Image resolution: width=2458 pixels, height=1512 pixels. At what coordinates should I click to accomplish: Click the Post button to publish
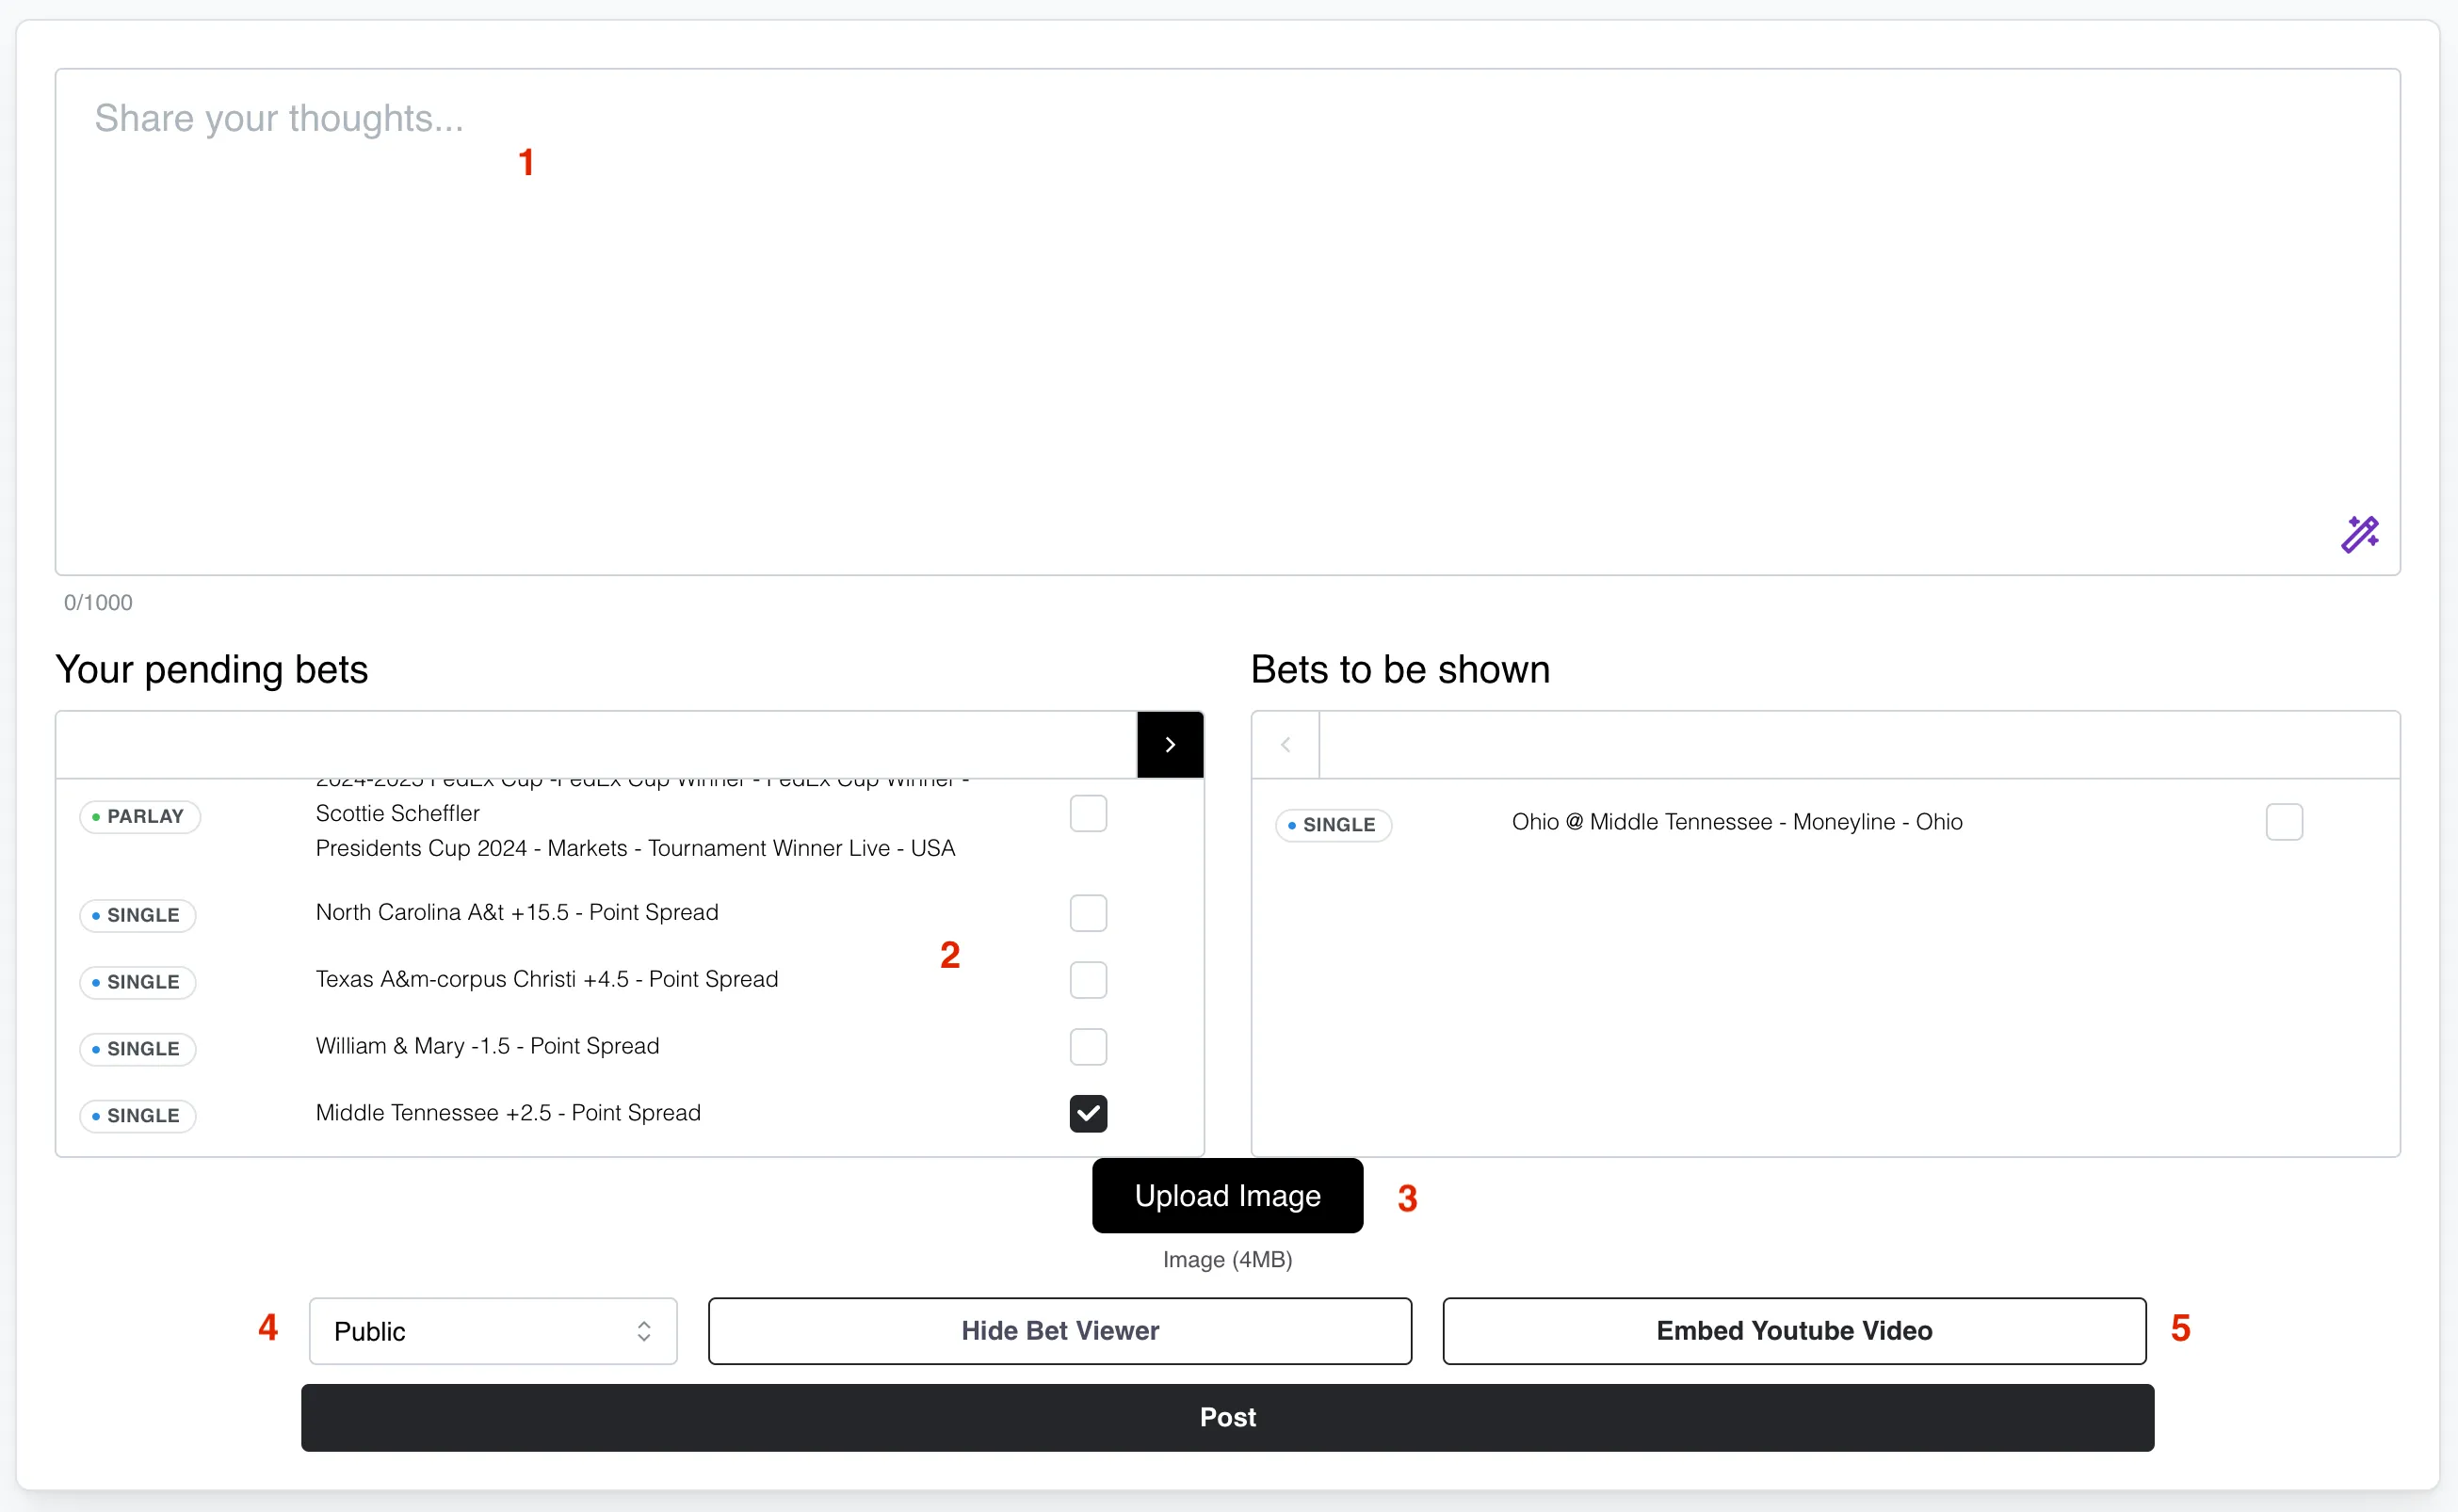[1227, 1417]
